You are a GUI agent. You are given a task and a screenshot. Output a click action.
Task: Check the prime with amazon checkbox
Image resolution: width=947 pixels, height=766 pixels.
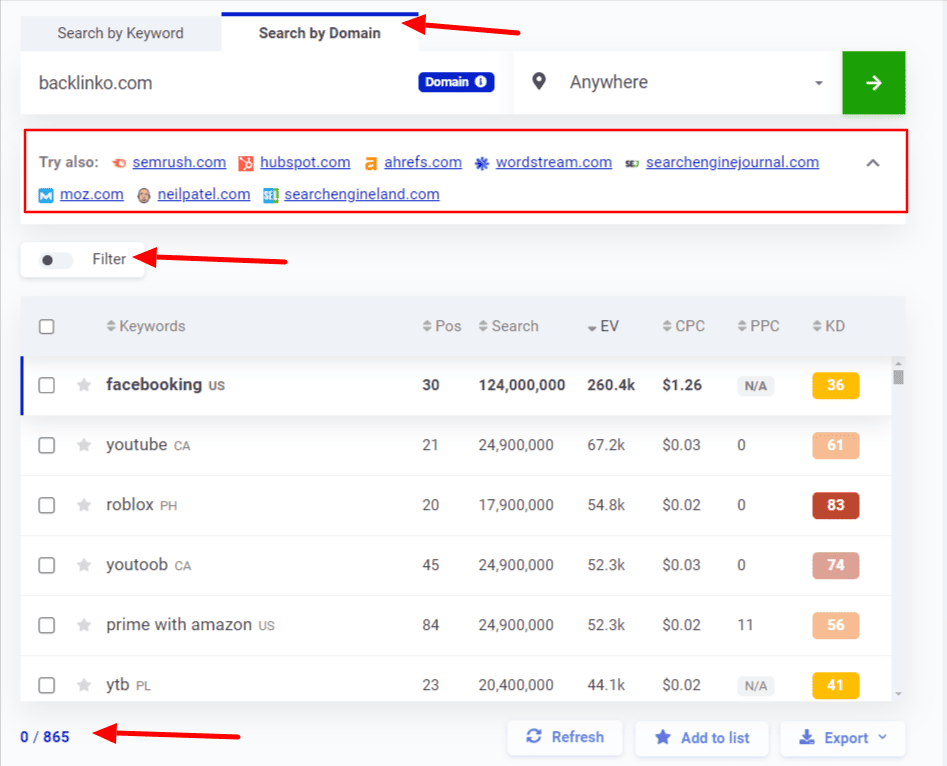(47, 625)
